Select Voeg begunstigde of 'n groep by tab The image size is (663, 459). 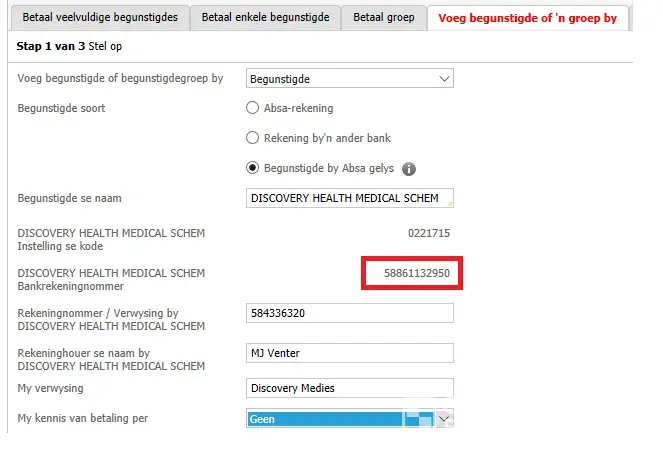pos(527,18)
